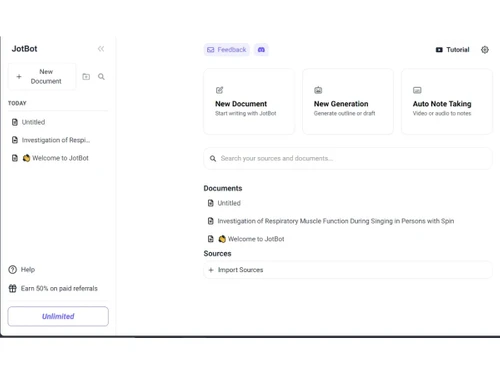Screen dimensions: 500x375
Task: Open Investigation of Respiratory Muscle Function document
Action: [x=336, y=221]
